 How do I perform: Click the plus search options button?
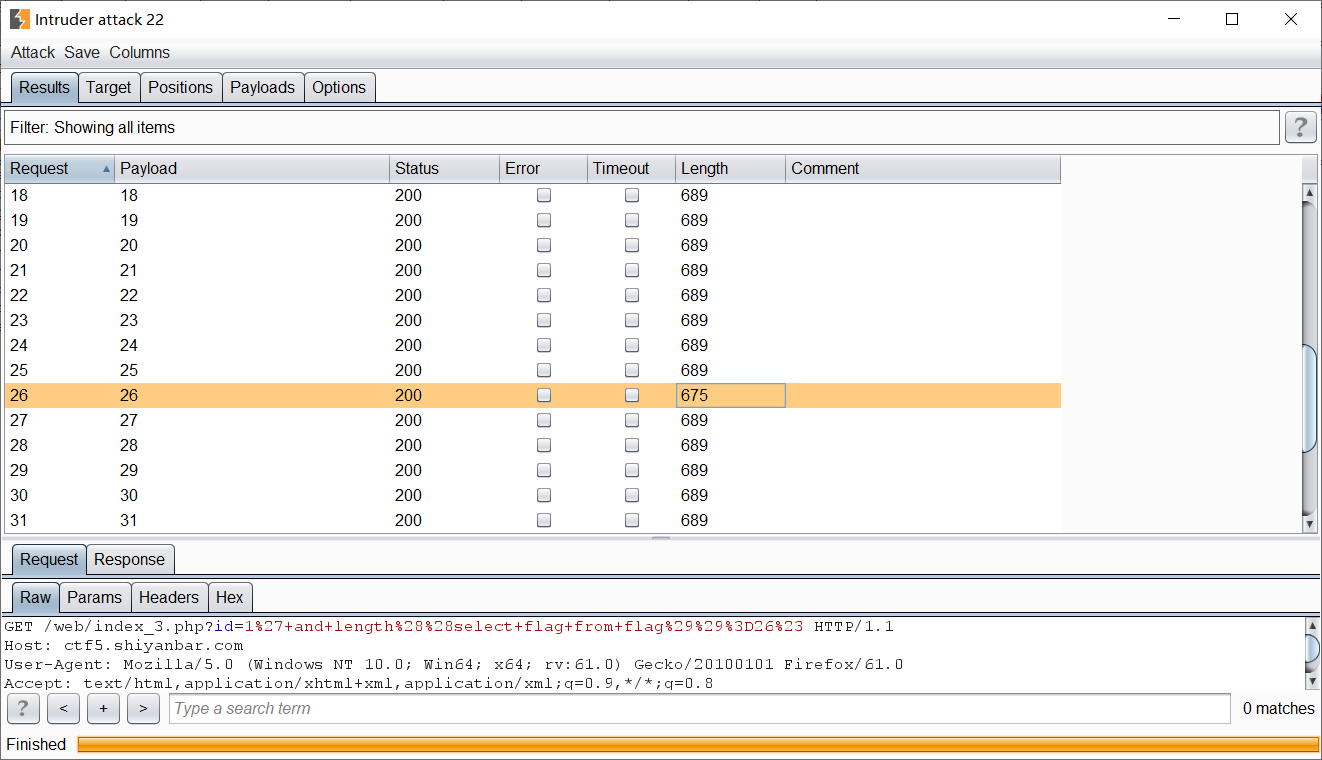pyautogui.click(x=103, y=709)
